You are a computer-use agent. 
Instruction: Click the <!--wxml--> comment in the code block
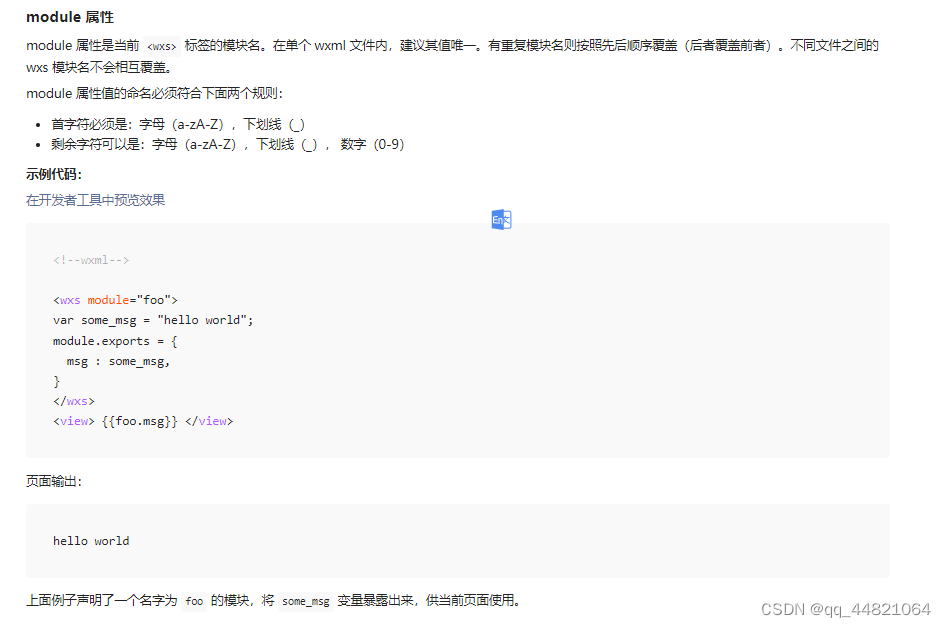point(89,259)
